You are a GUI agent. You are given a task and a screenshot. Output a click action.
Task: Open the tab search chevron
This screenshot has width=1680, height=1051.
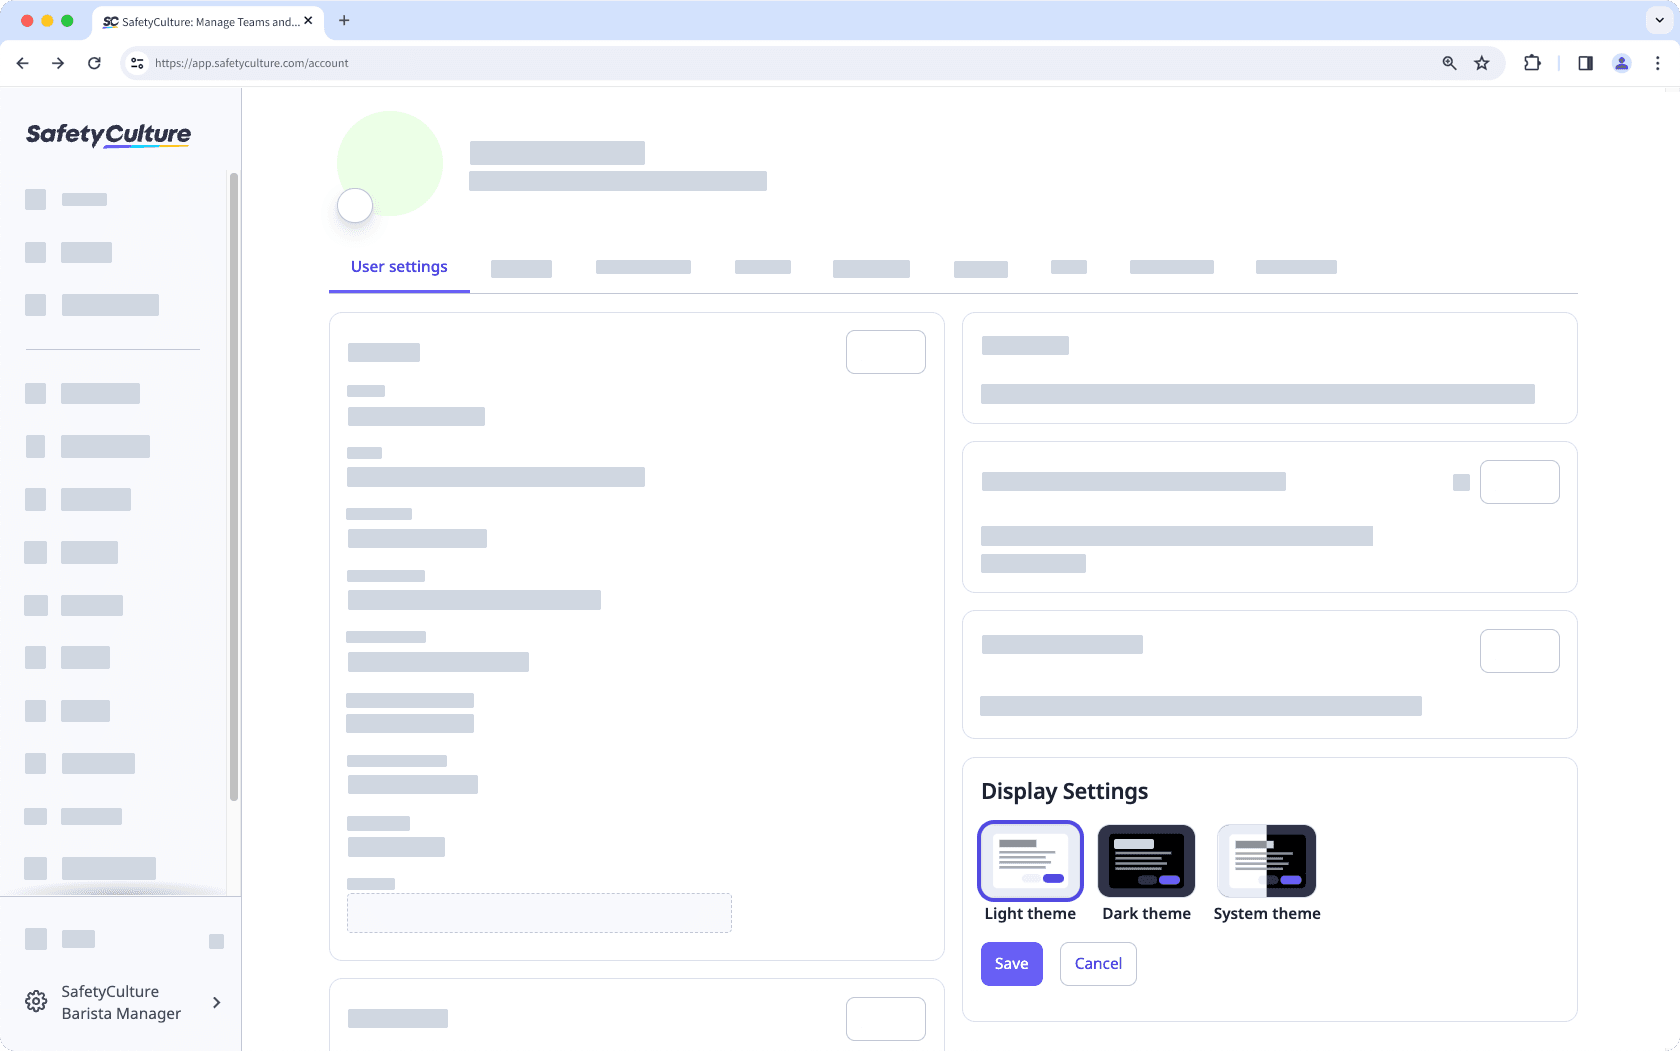point(1659,20)
